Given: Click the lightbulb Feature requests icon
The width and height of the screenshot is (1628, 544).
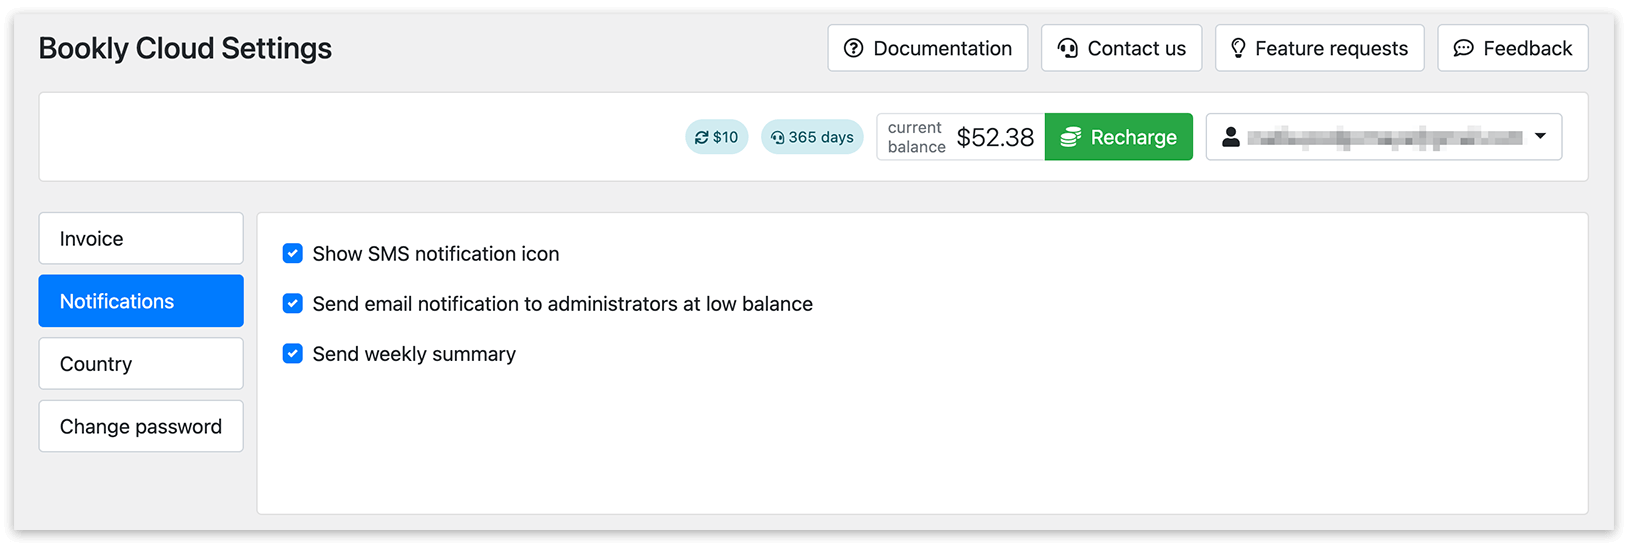Looking at the screenshot, I should (1238, 48).
